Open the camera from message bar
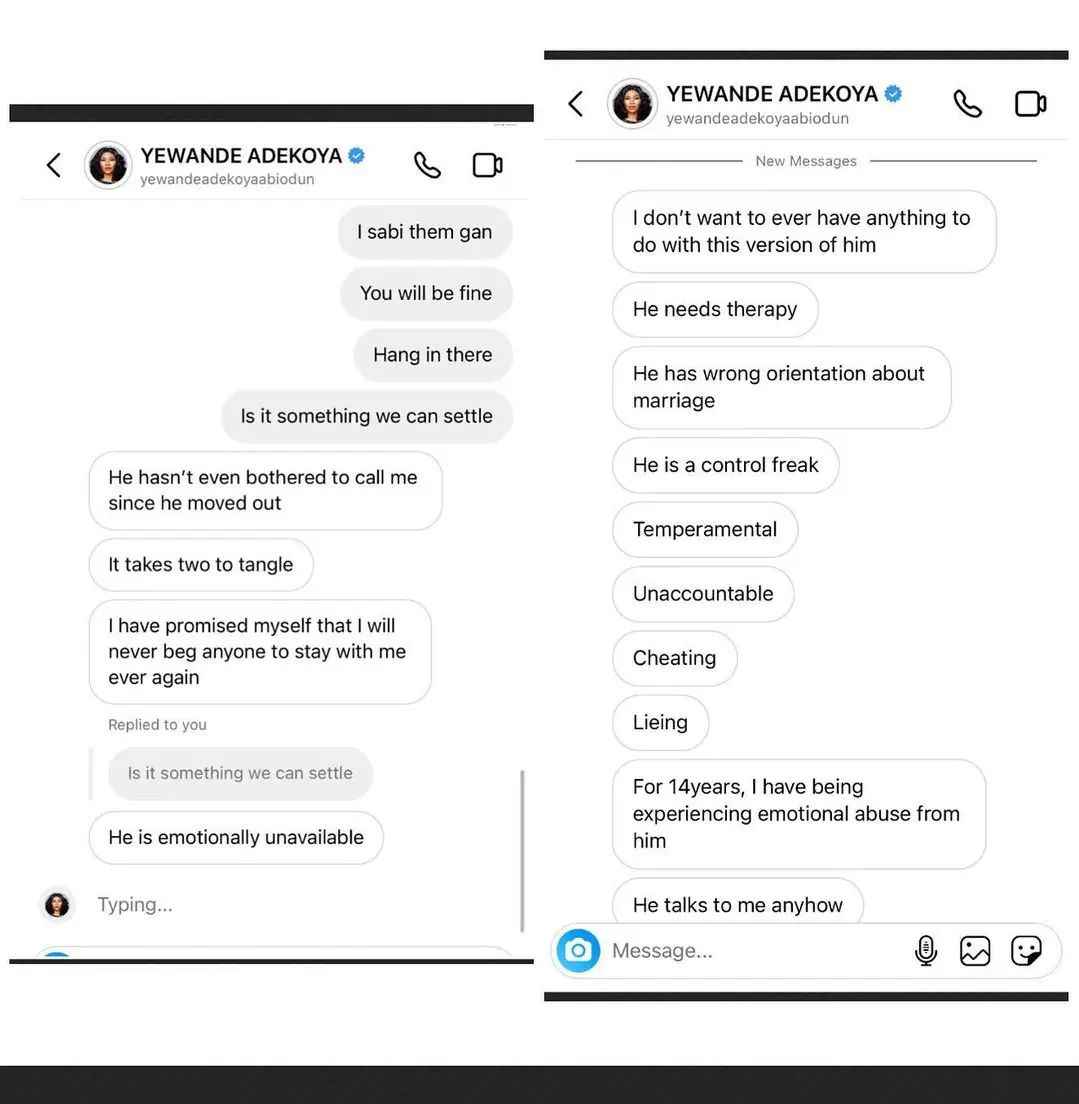Screen dimensions: 1079x1104 [578, 951]
